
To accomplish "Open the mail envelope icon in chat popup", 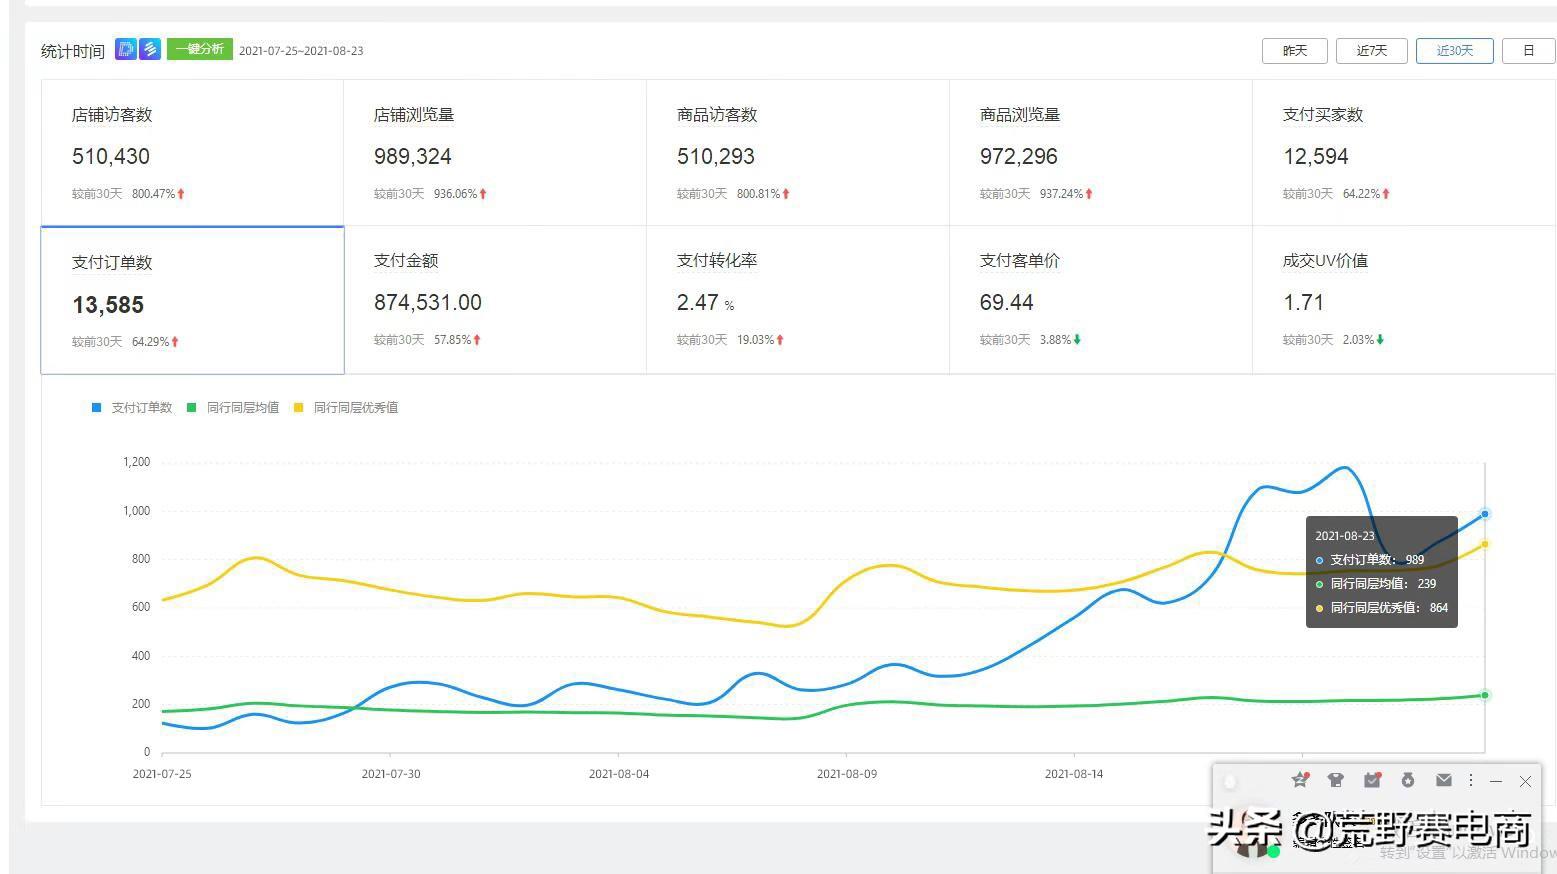I will [x=1443, y=780].
